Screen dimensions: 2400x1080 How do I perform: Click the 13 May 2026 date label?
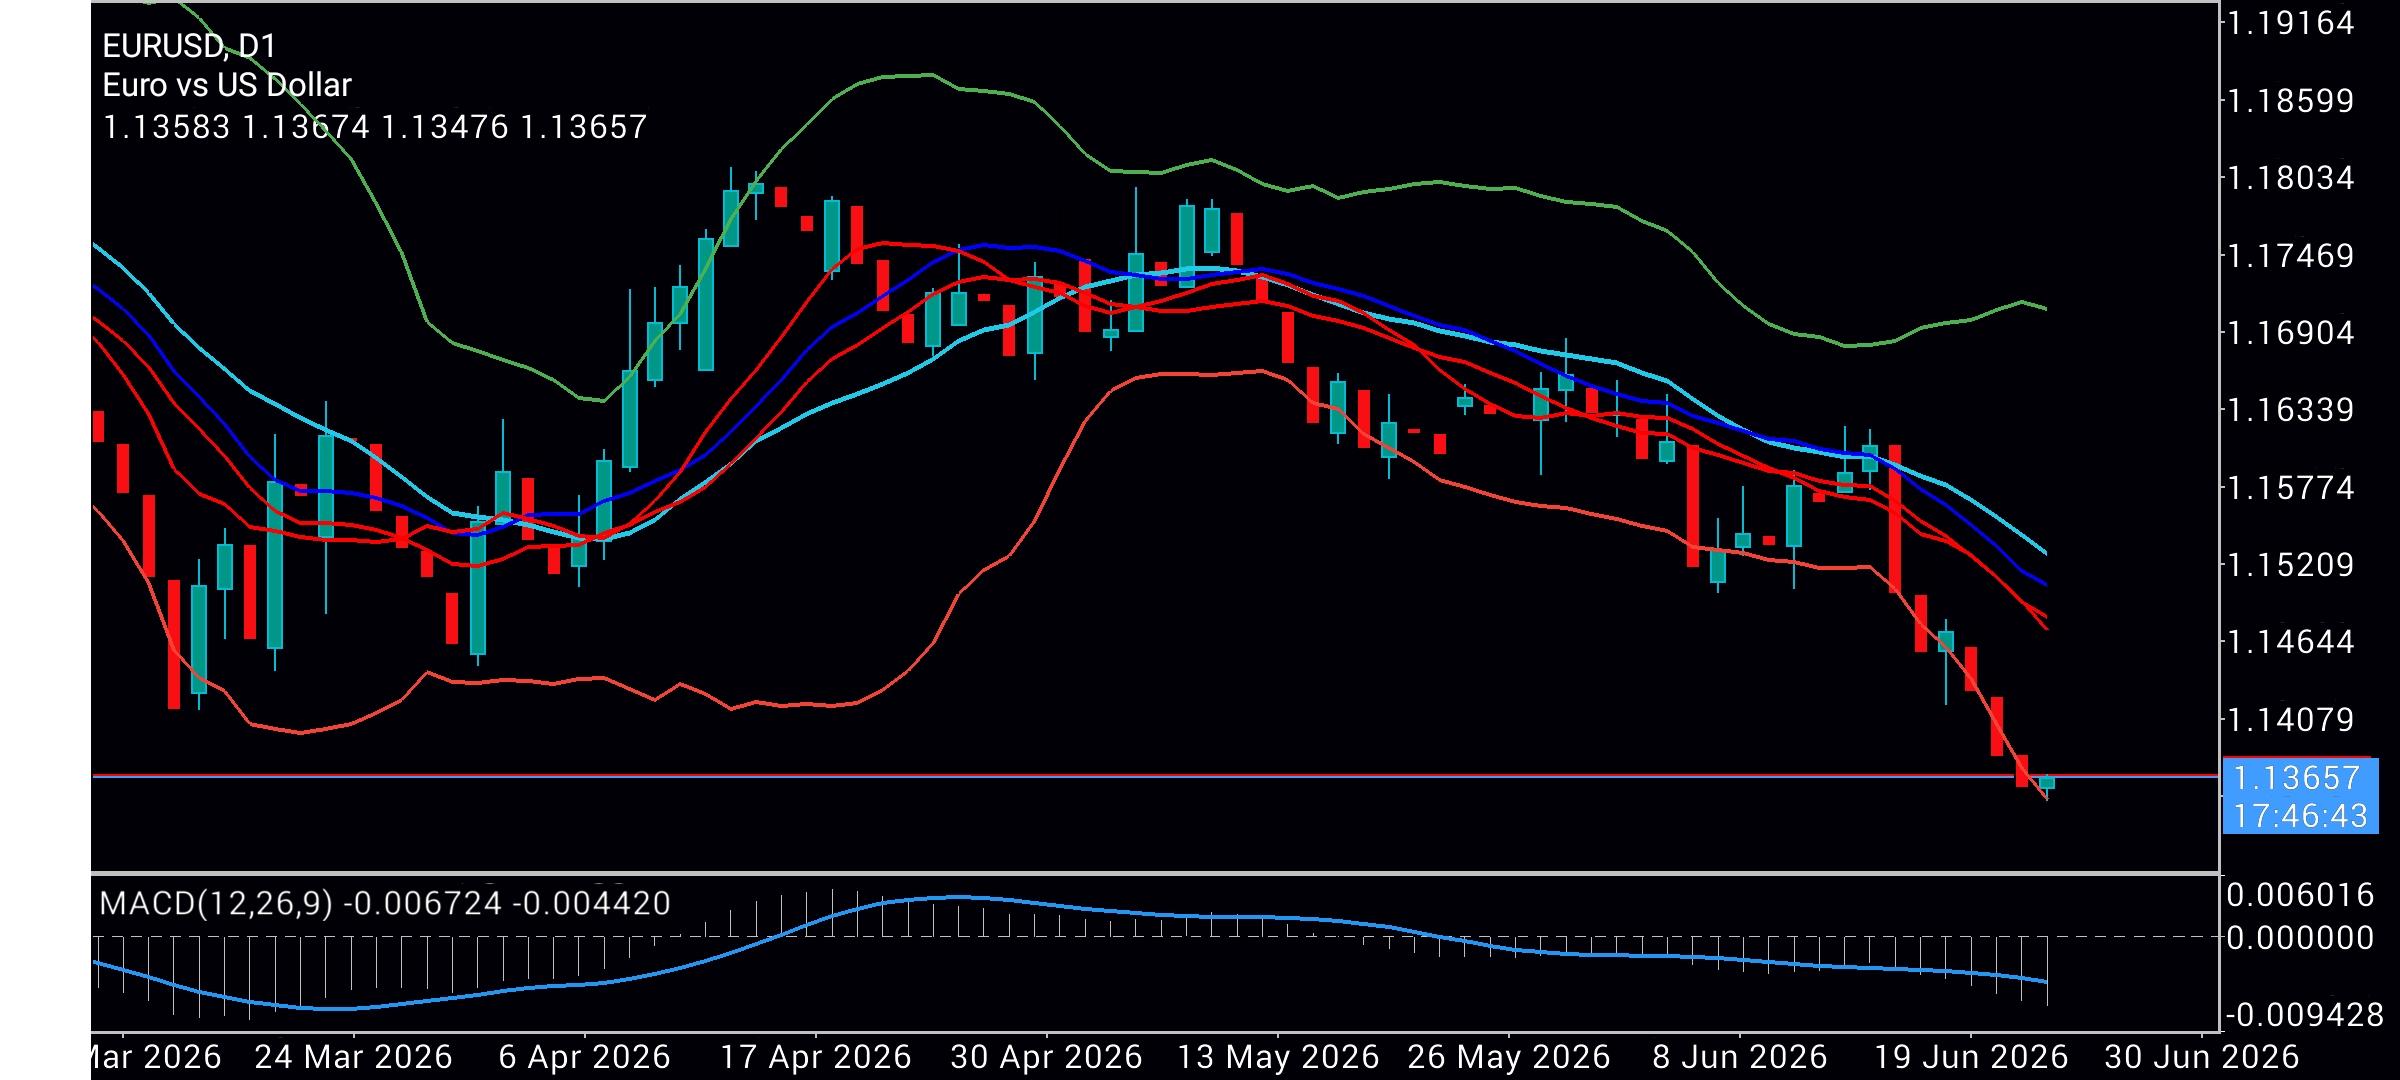[1277, 1057]
